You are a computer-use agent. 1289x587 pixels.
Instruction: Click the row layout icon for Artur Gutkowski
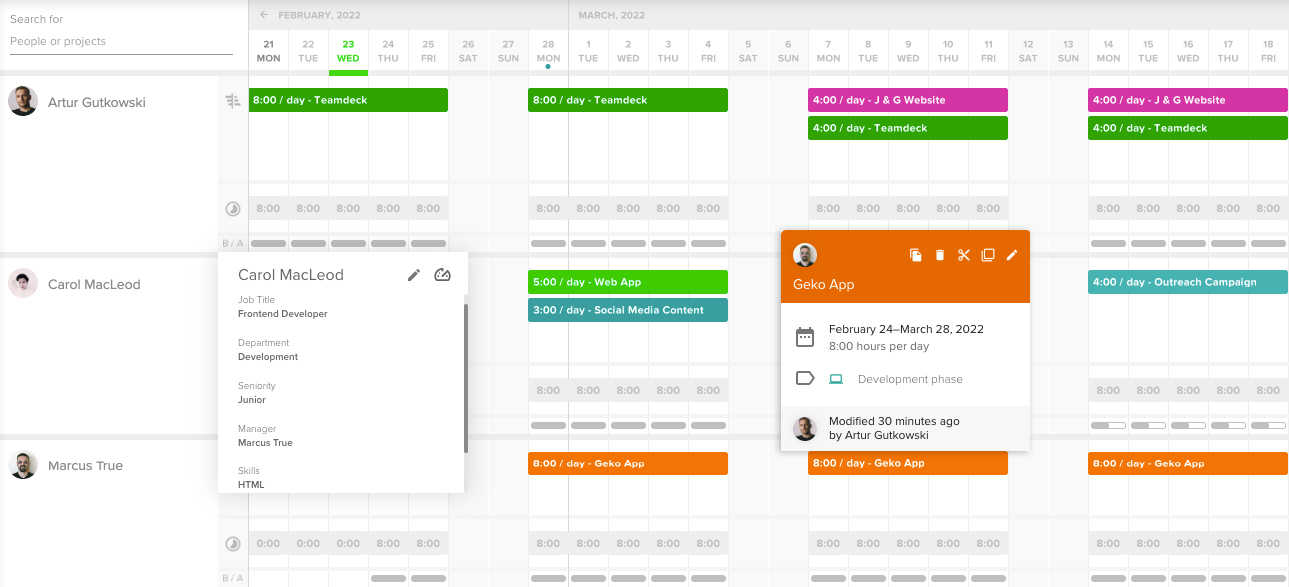tap(233, 101)
